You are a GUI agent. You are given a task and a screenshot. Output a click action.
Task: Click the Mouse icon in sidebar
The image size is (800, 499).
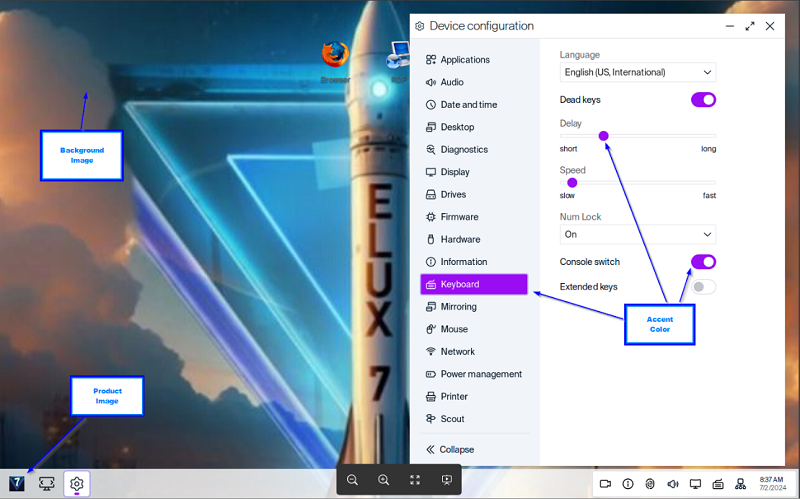(431, 329)
